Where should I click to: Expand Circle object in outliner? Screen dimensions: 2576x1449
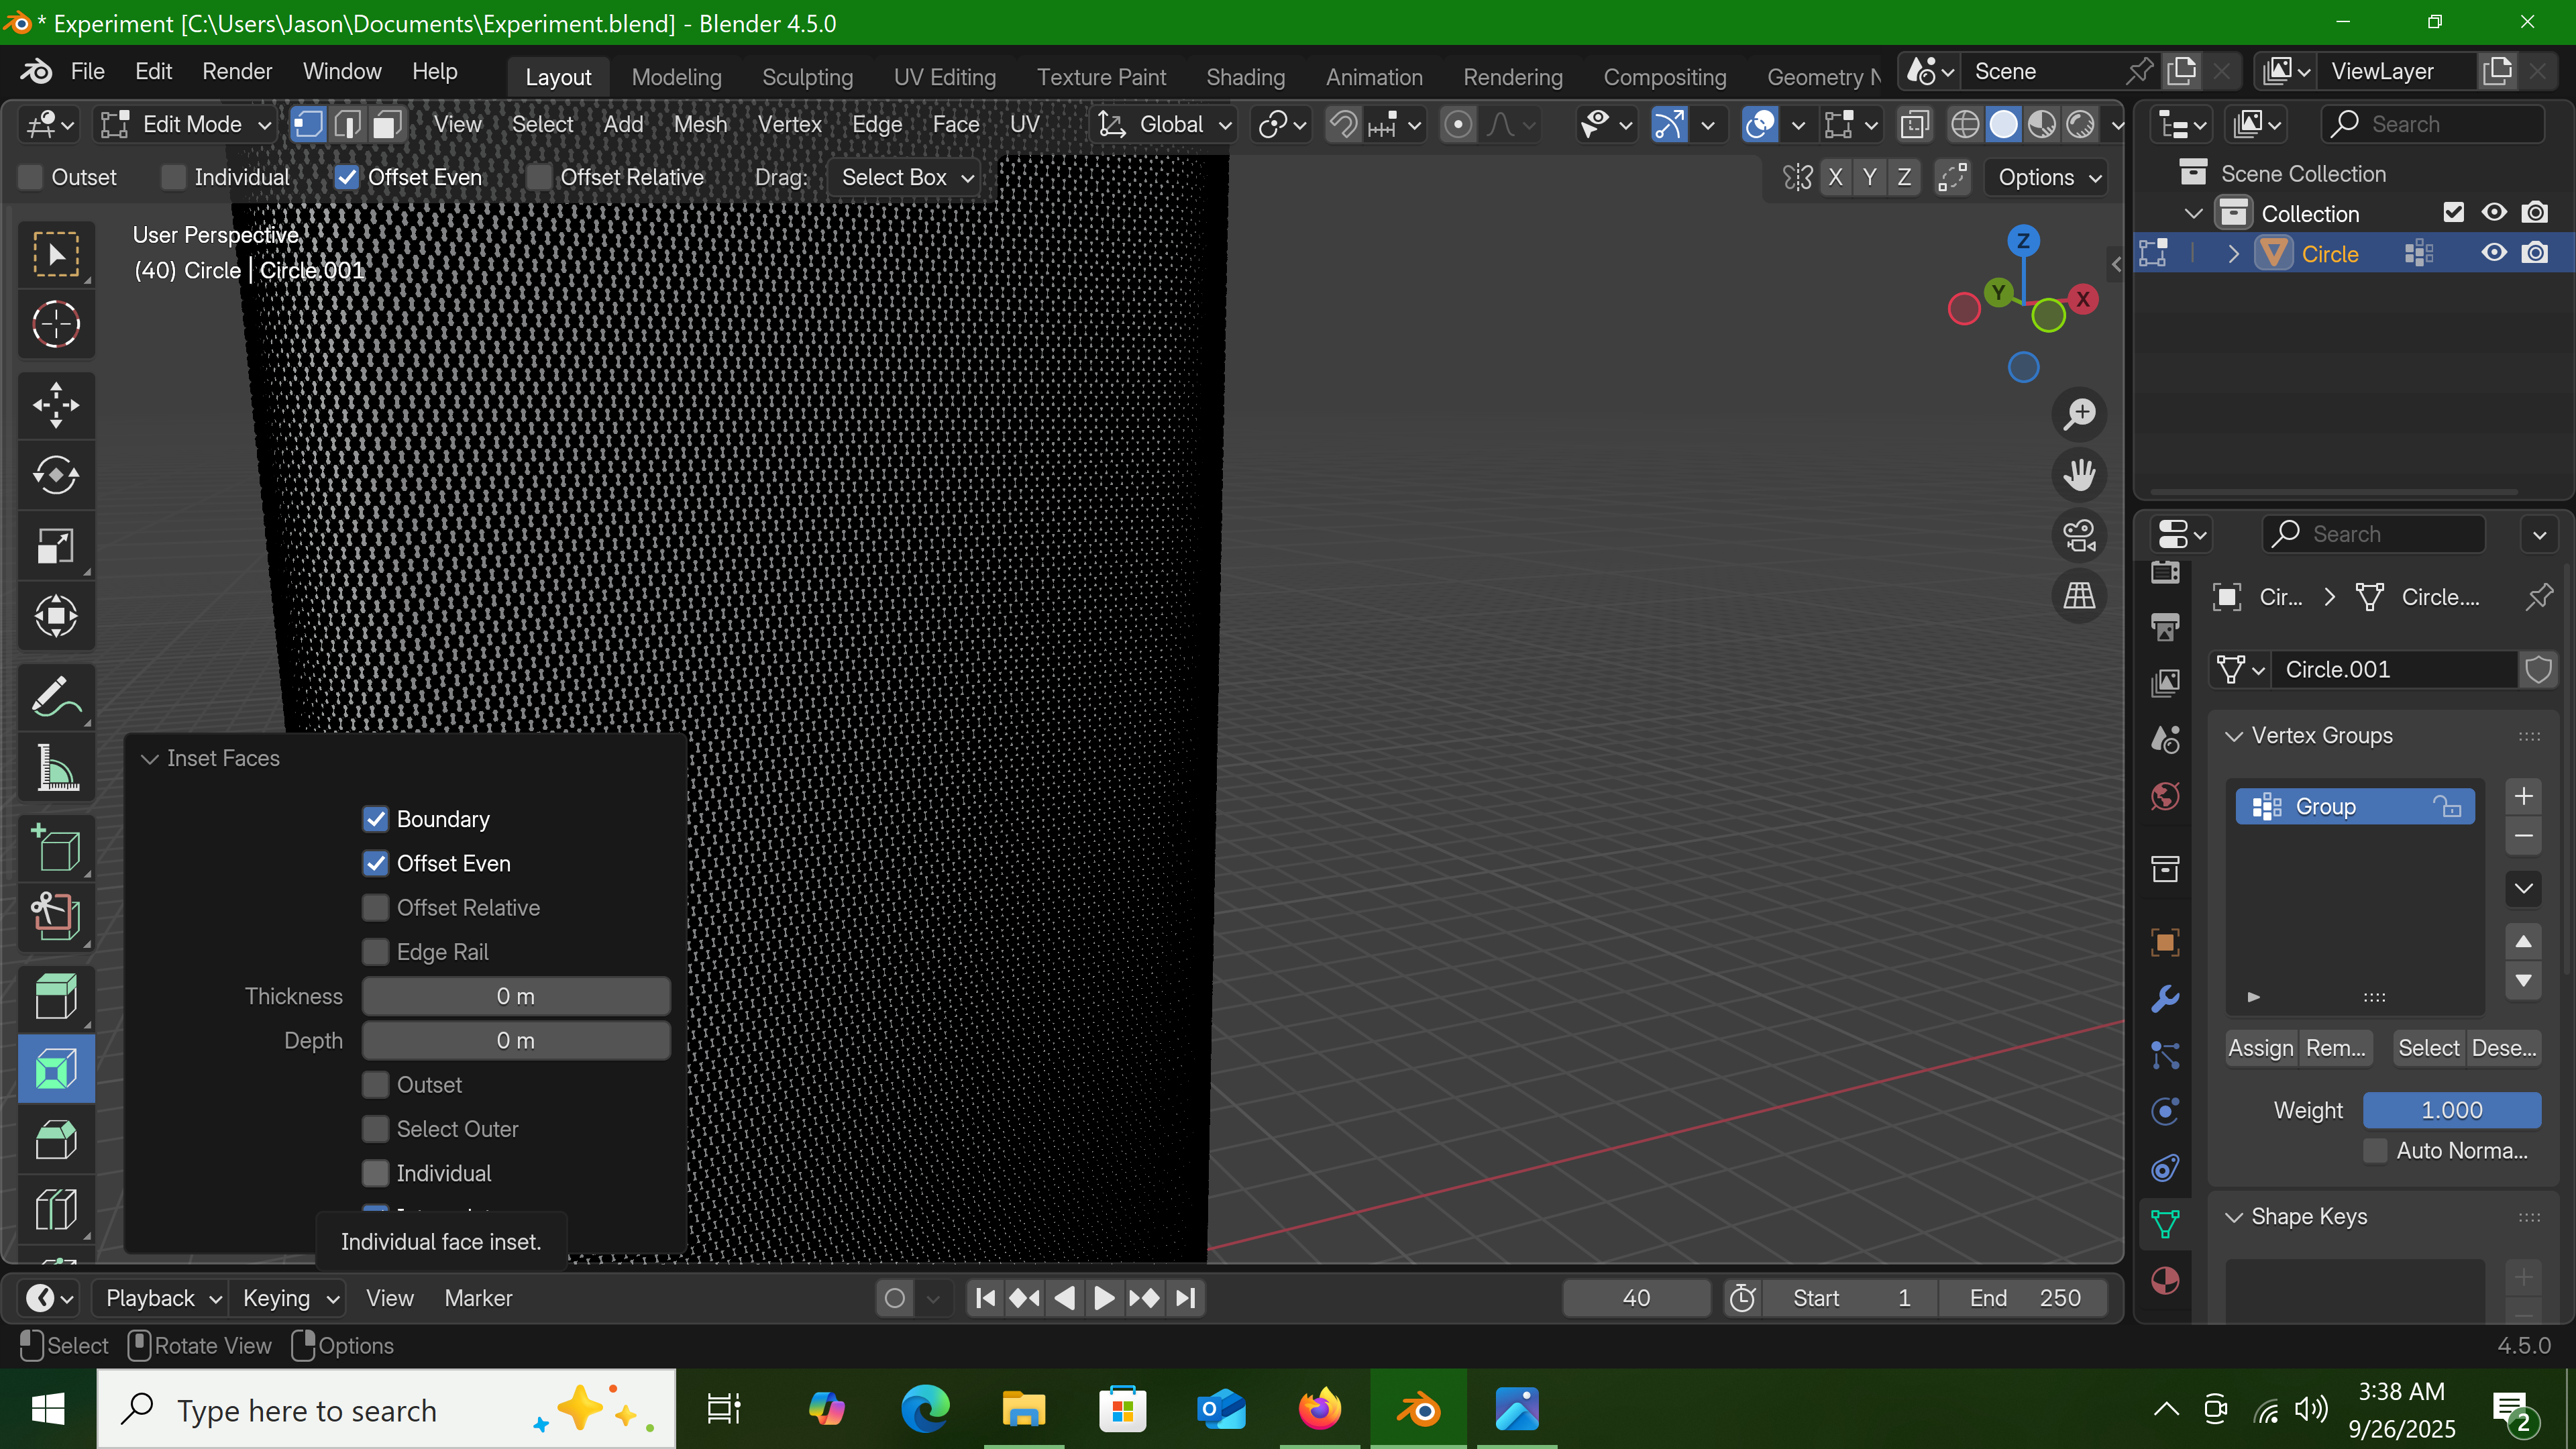tap(2233, 254)
